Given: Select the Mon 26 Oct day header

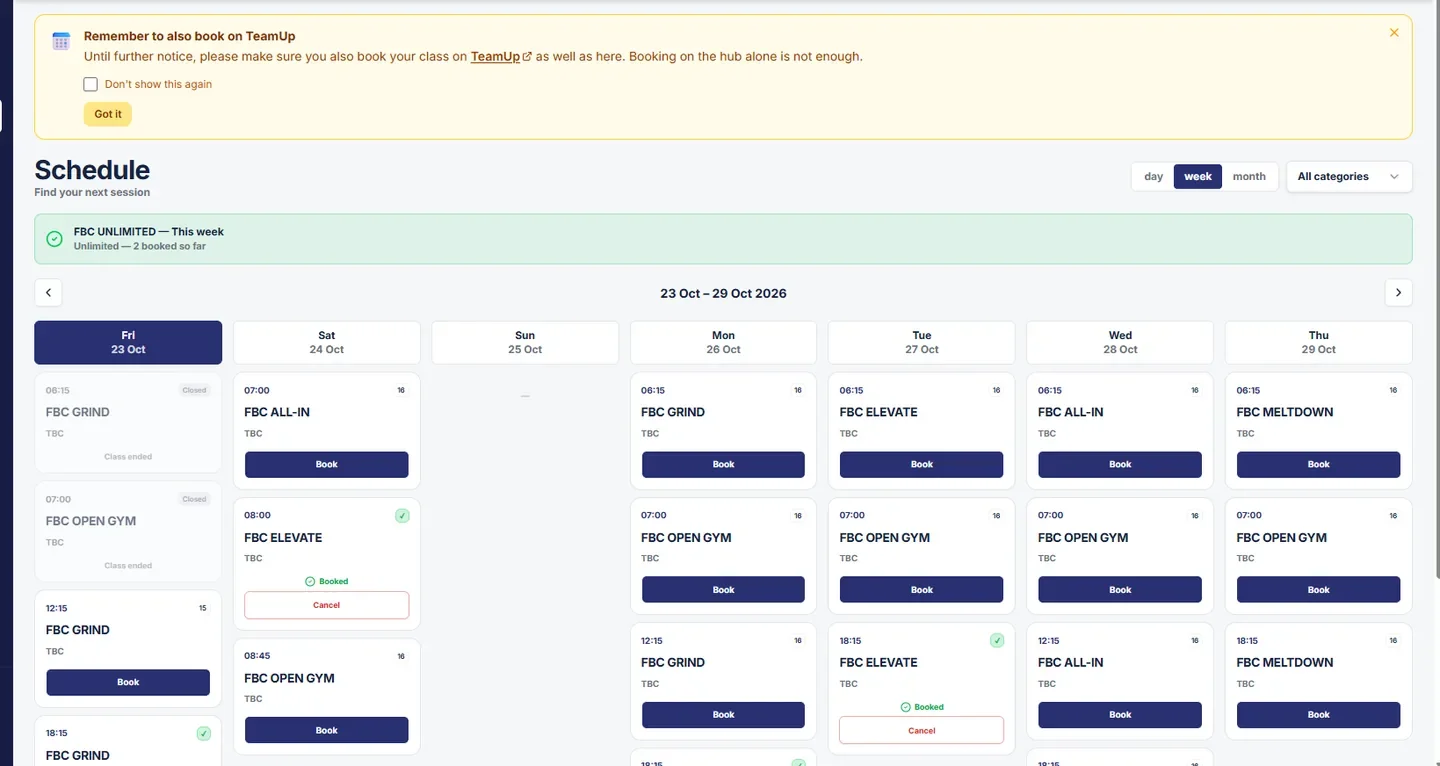Looking at the screenshot, I should pyautogui.click(x=724, y=342).
